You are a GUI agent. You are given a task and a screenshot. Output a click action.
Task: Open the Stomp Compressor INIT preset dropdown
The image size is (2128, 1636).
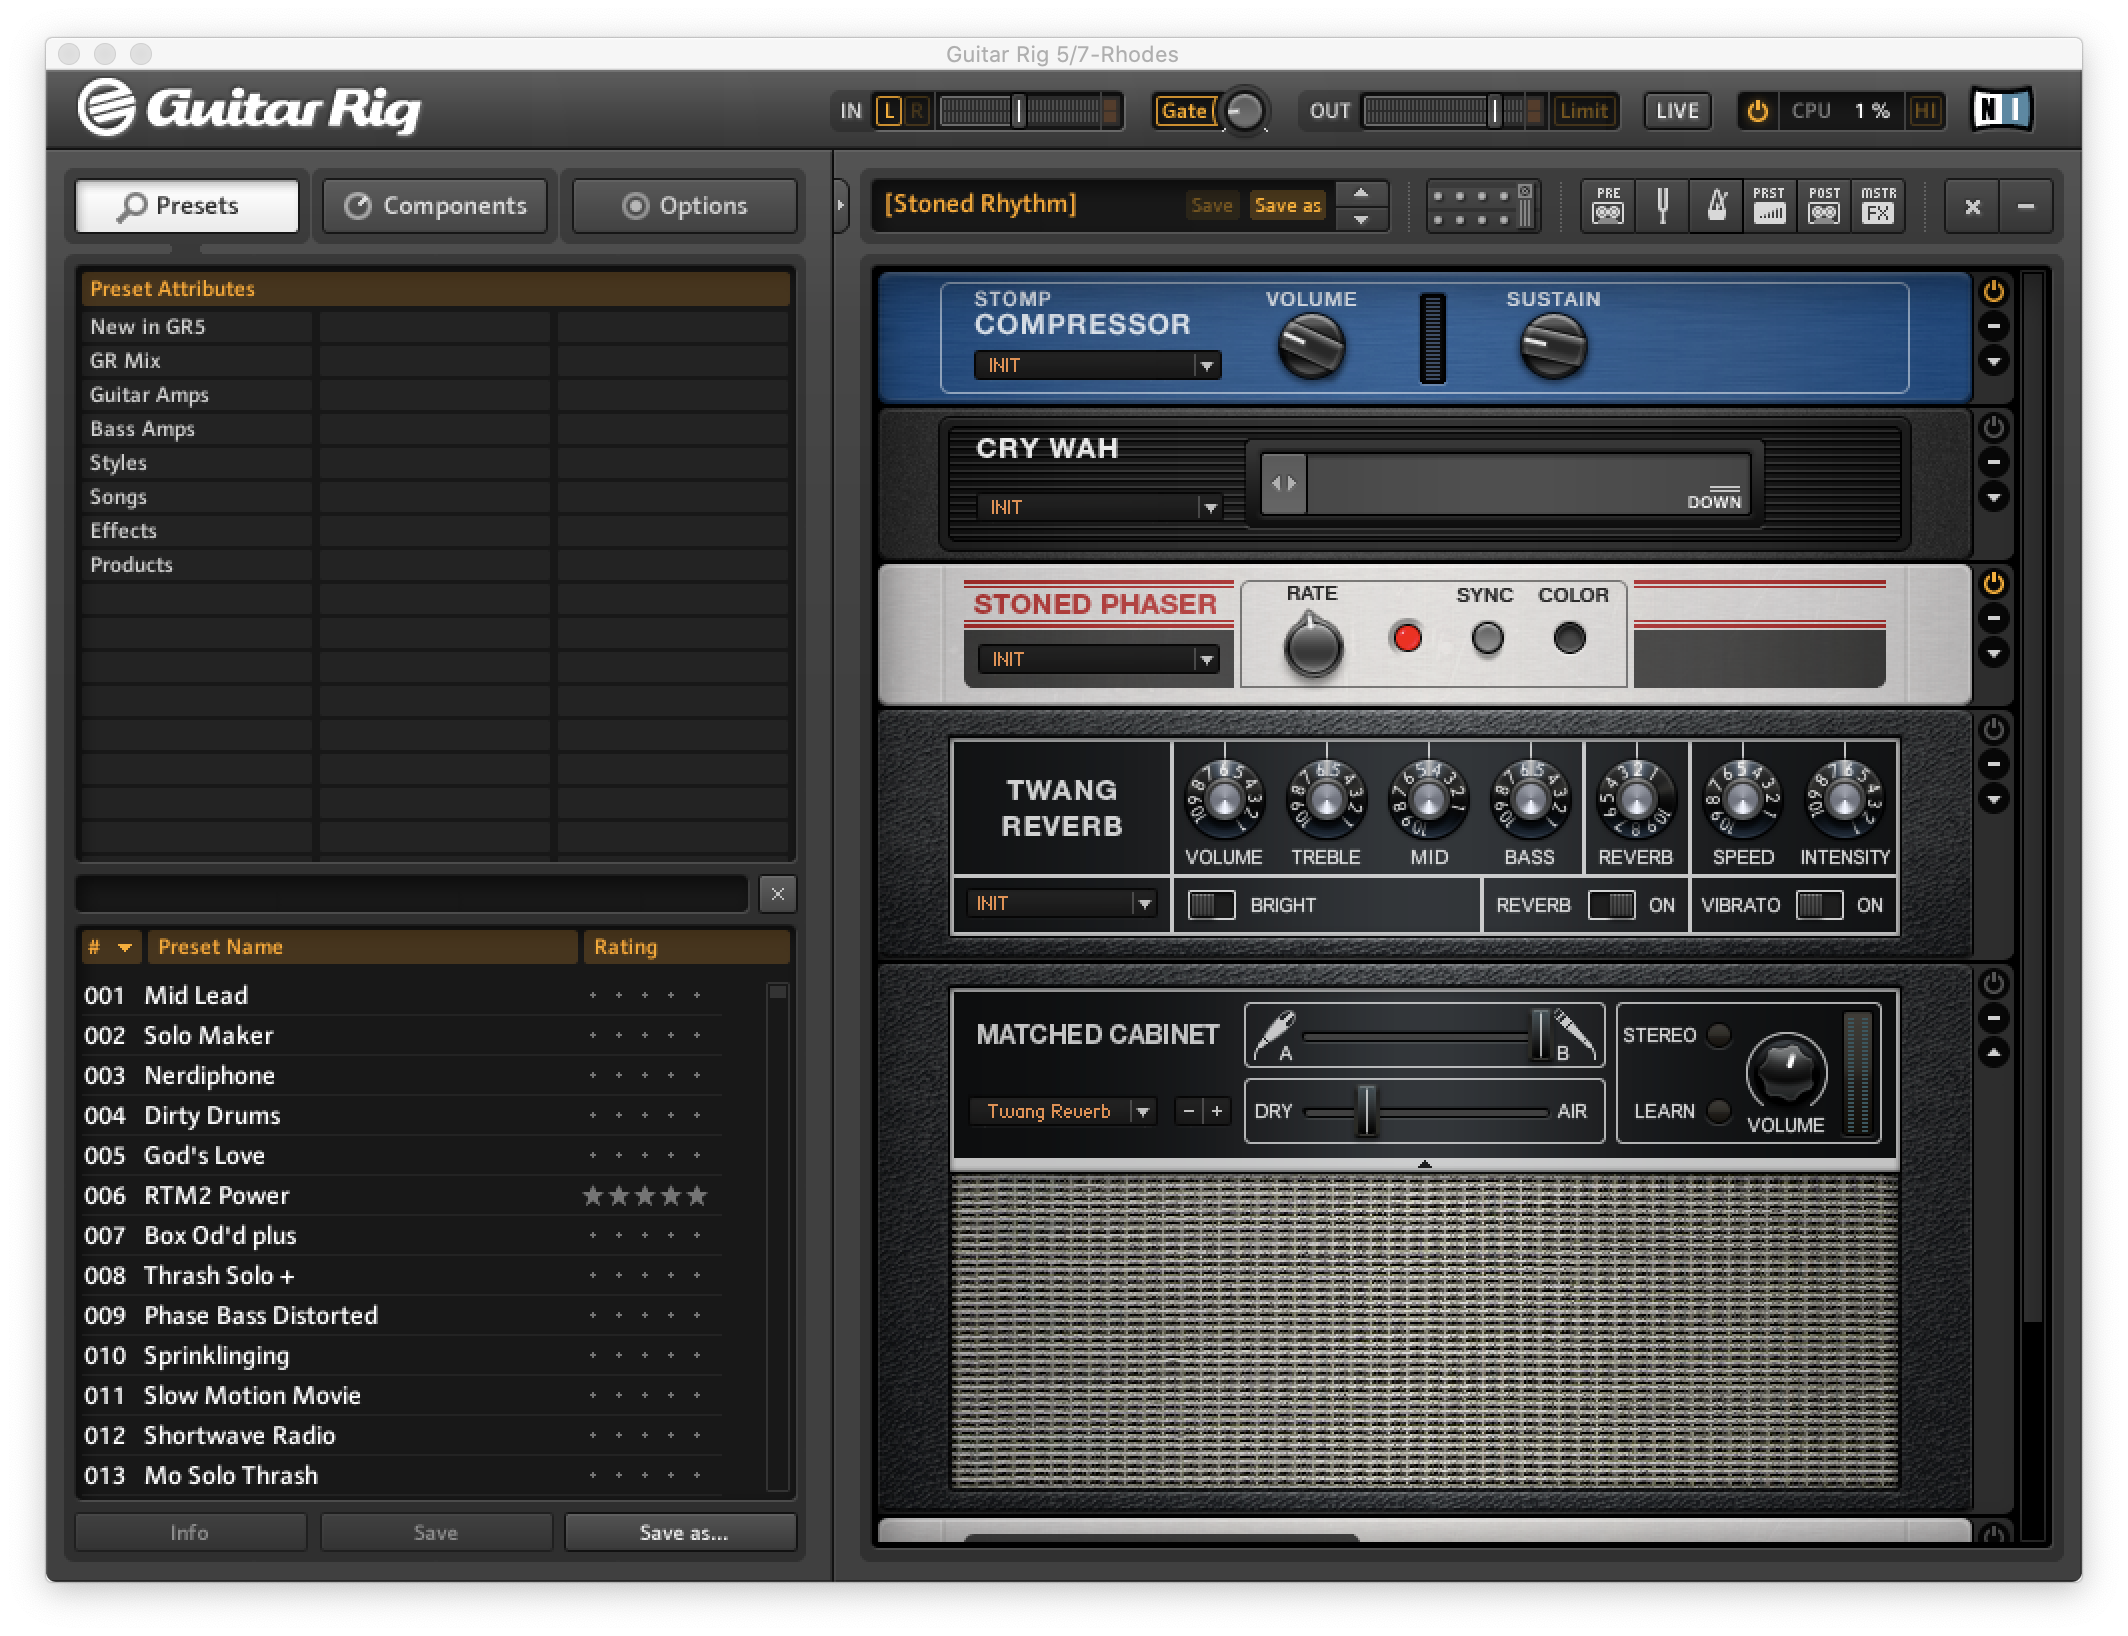[1097, 366]
